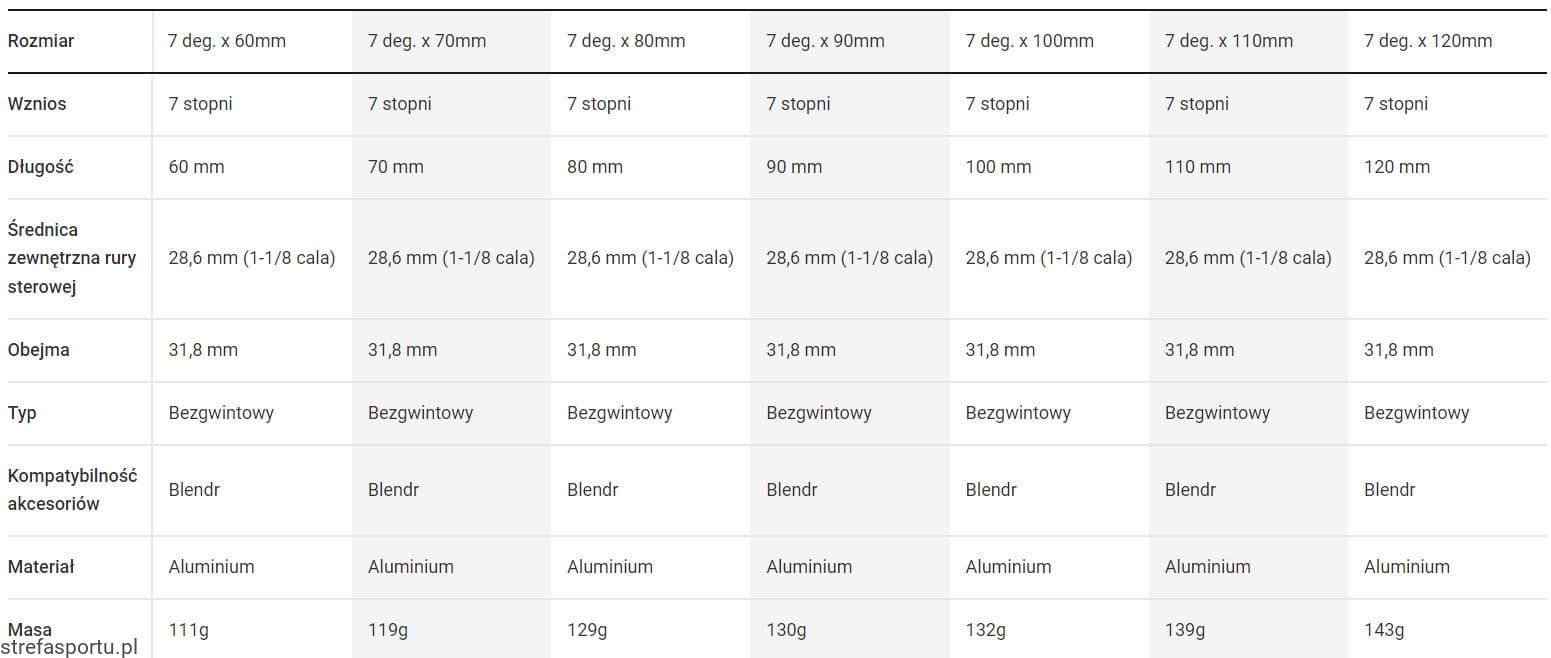
Task: Select the "Obejma" row label
Action: tap(39, 350)
